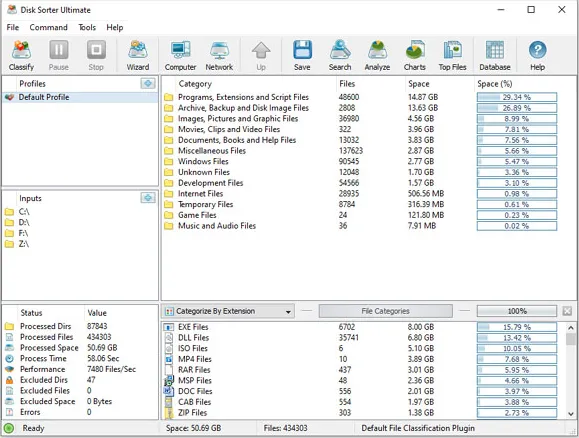Click the folder icon of Game Files
The height and width of the screenshot is (438, 579).
169,215
